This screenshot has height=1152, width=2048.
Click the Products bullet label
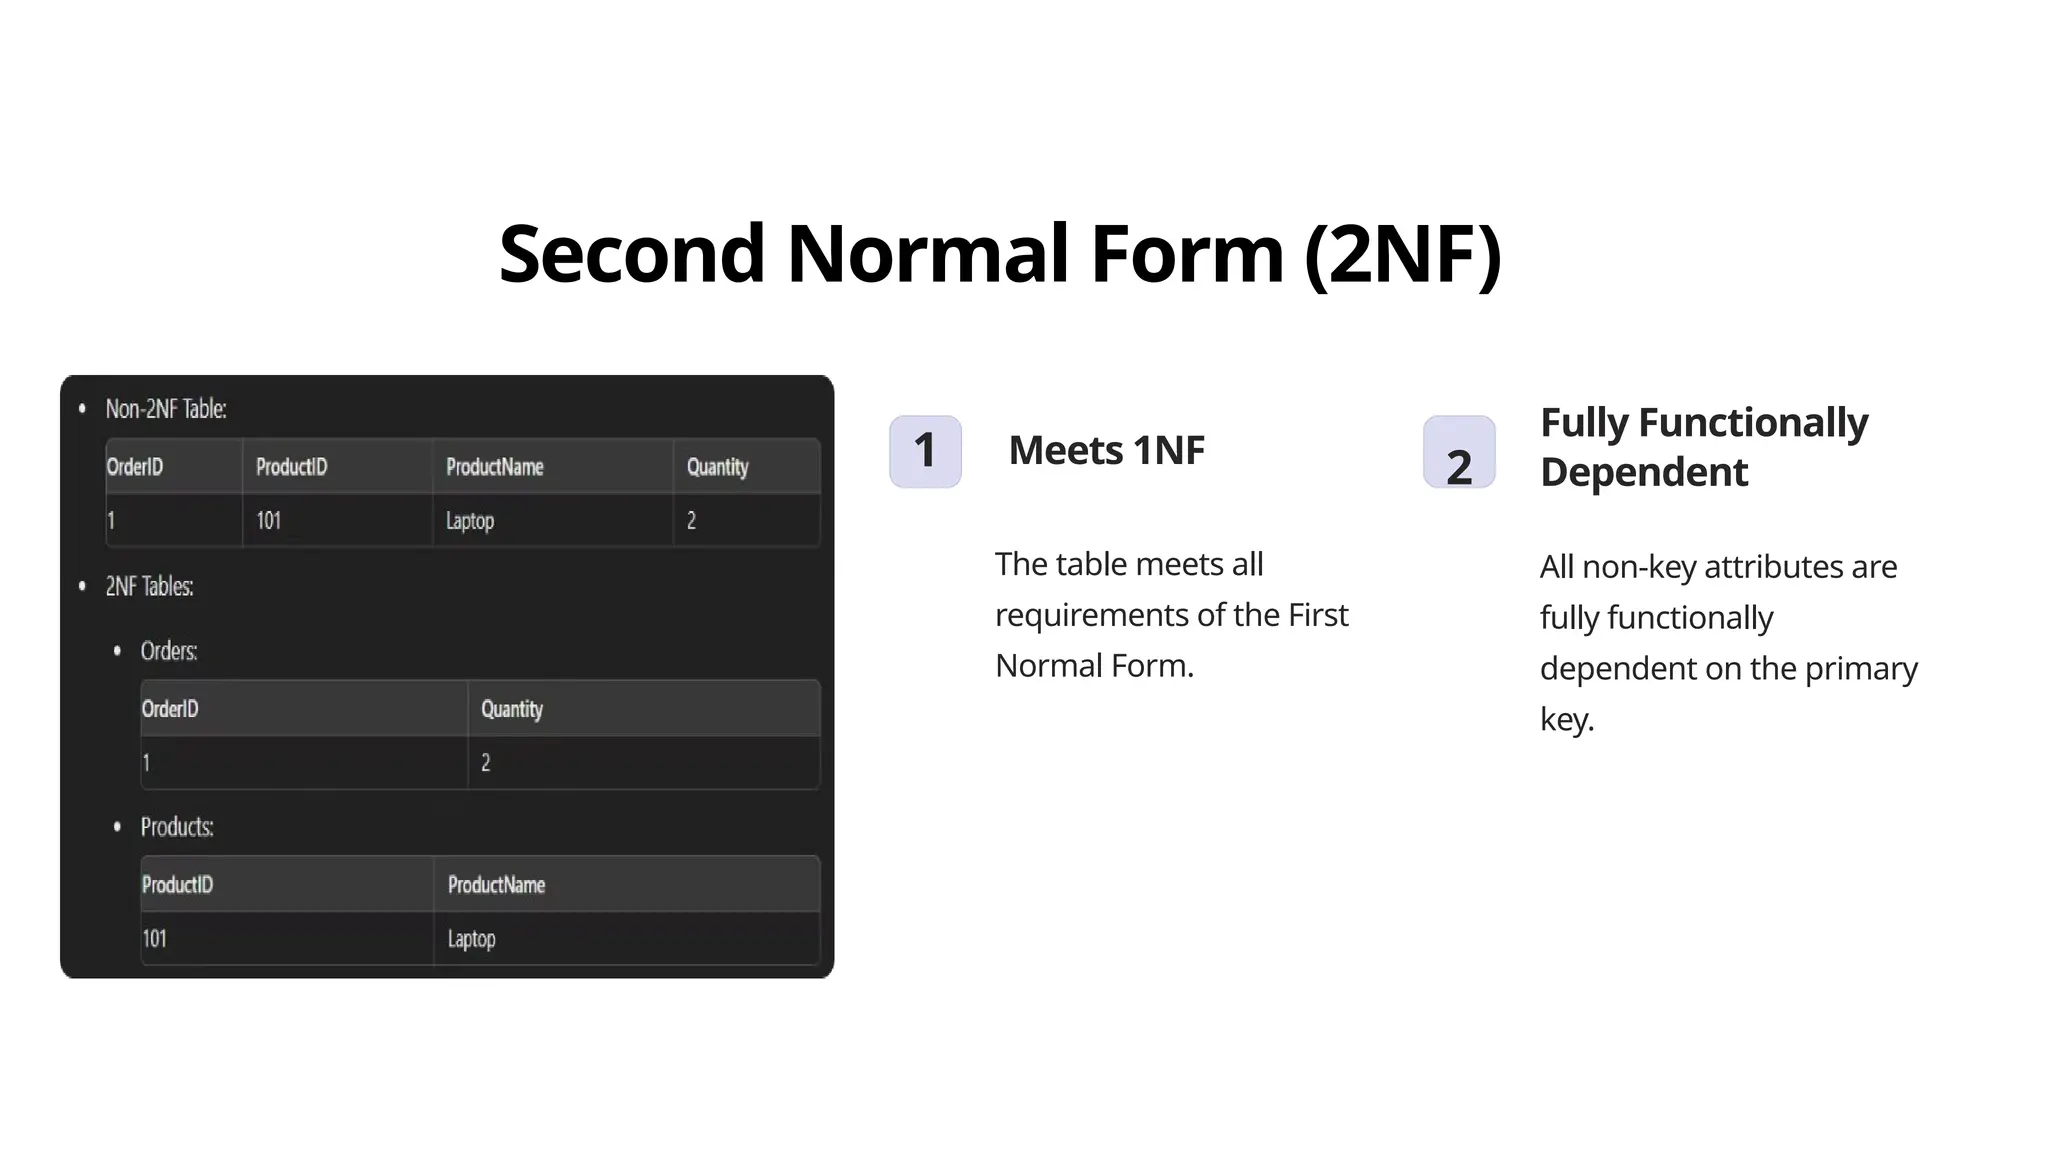[177, 827]
